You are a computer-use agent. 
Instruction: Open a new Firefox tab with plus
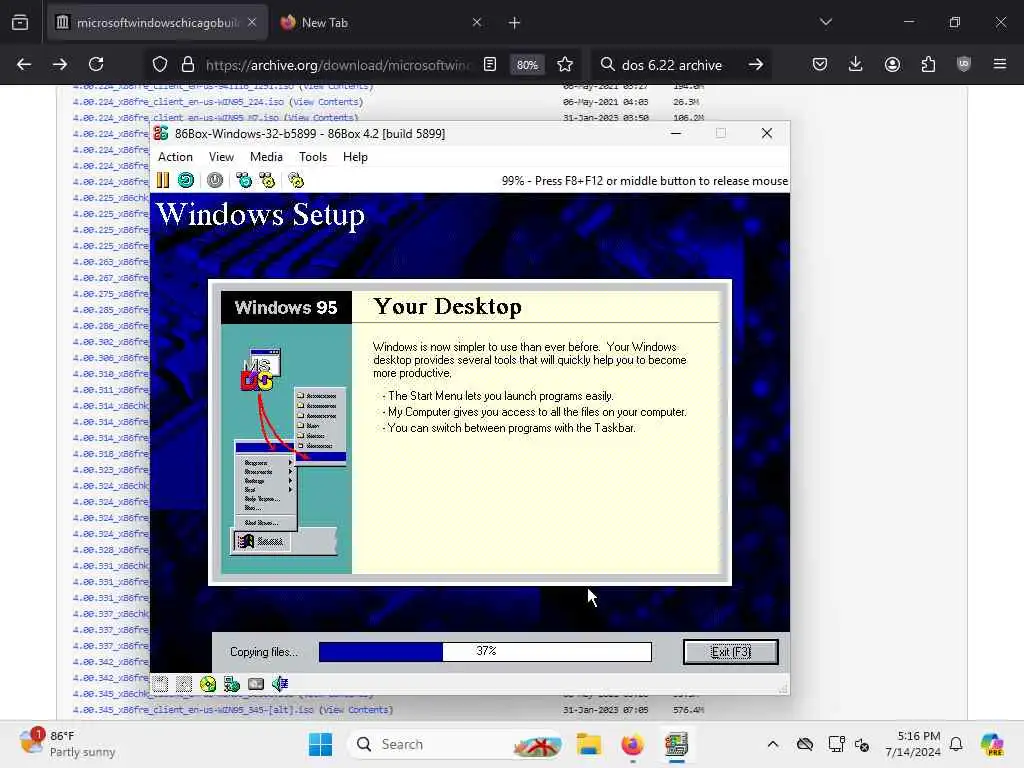click(515, 23)
